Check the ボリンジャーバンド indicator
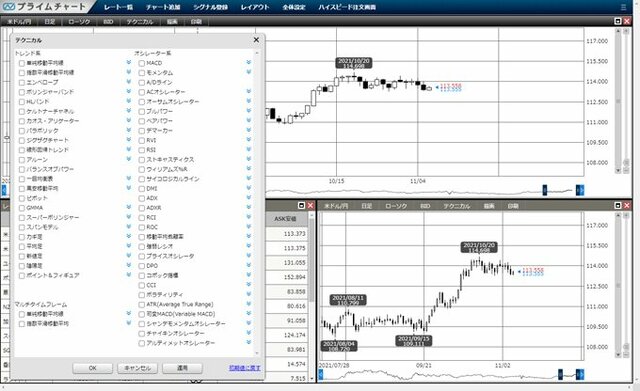640x391 pixels. pos(22,92)
